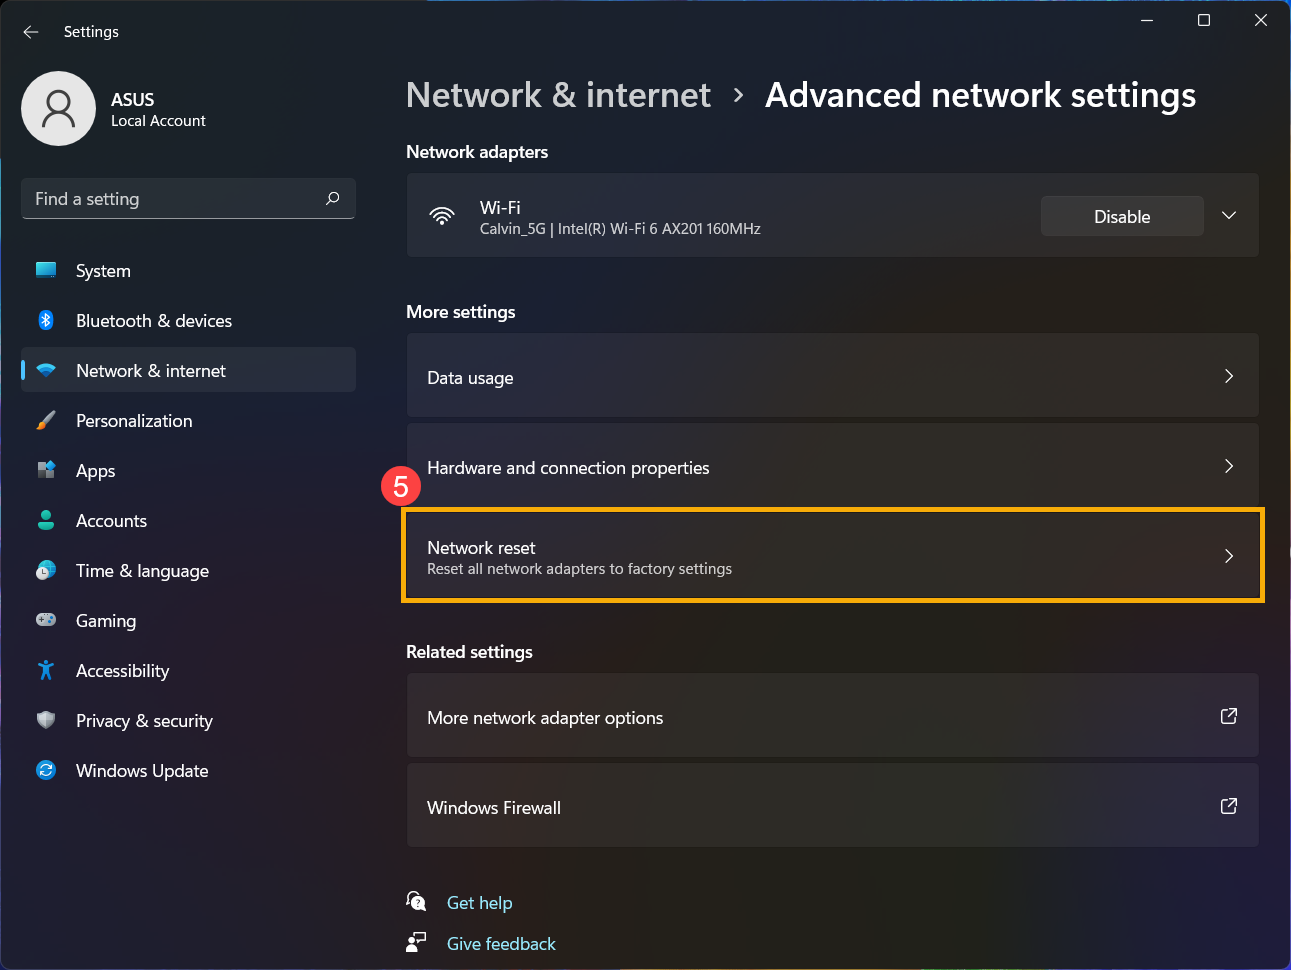Click the back arrow in Settings header

pyautogui.click(x=31, y=32)
